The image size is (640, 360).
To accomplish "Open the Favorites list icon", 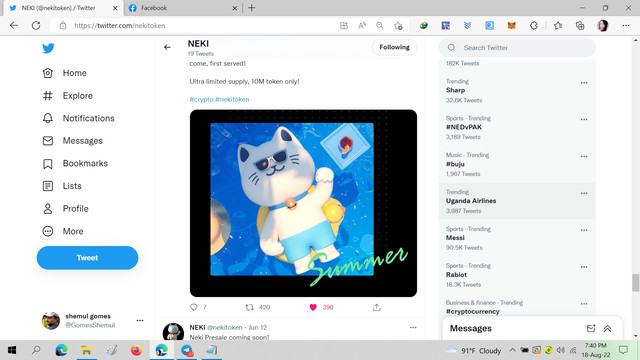I will (x=558, y=25).
